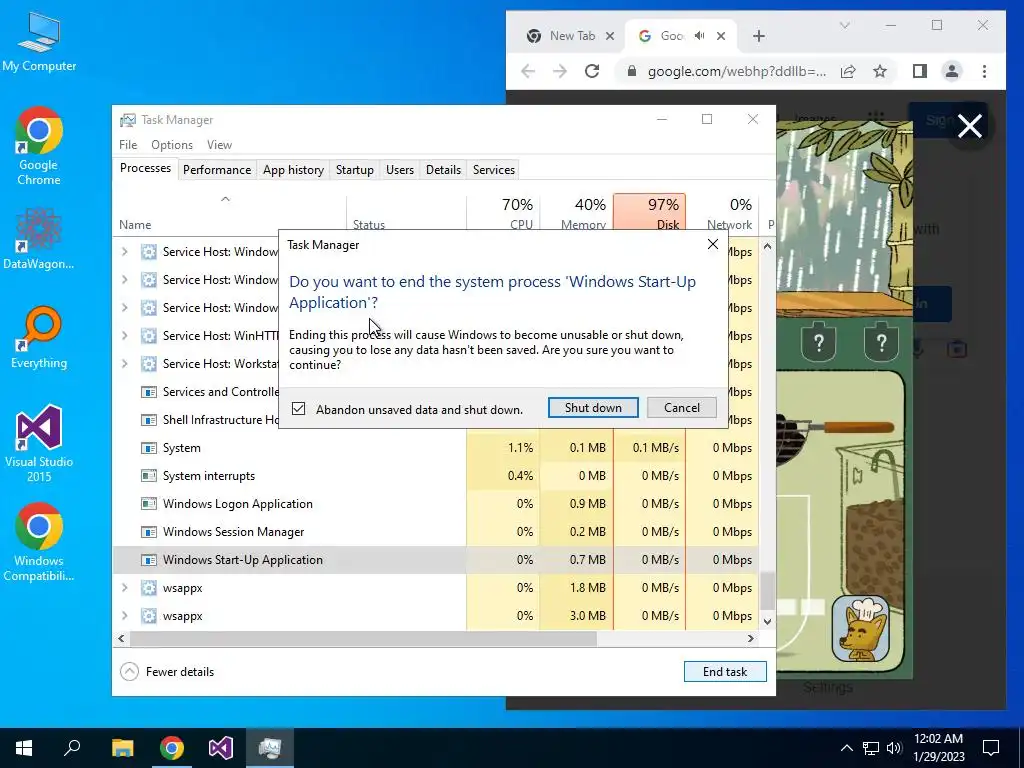Bookmark page with star icon

[x=880, y=71]
